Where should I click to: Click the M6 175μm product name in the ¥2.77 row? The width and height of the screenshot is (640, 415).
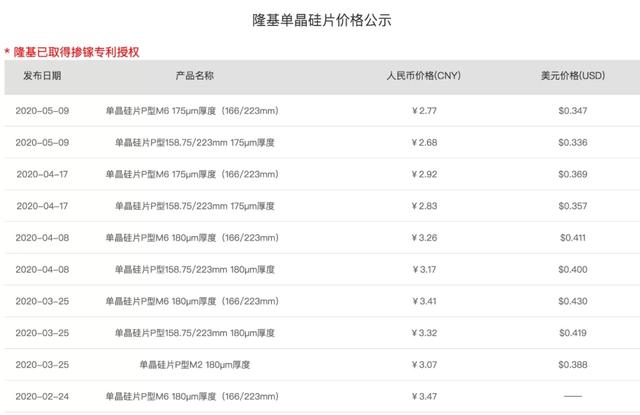(192, 111)
